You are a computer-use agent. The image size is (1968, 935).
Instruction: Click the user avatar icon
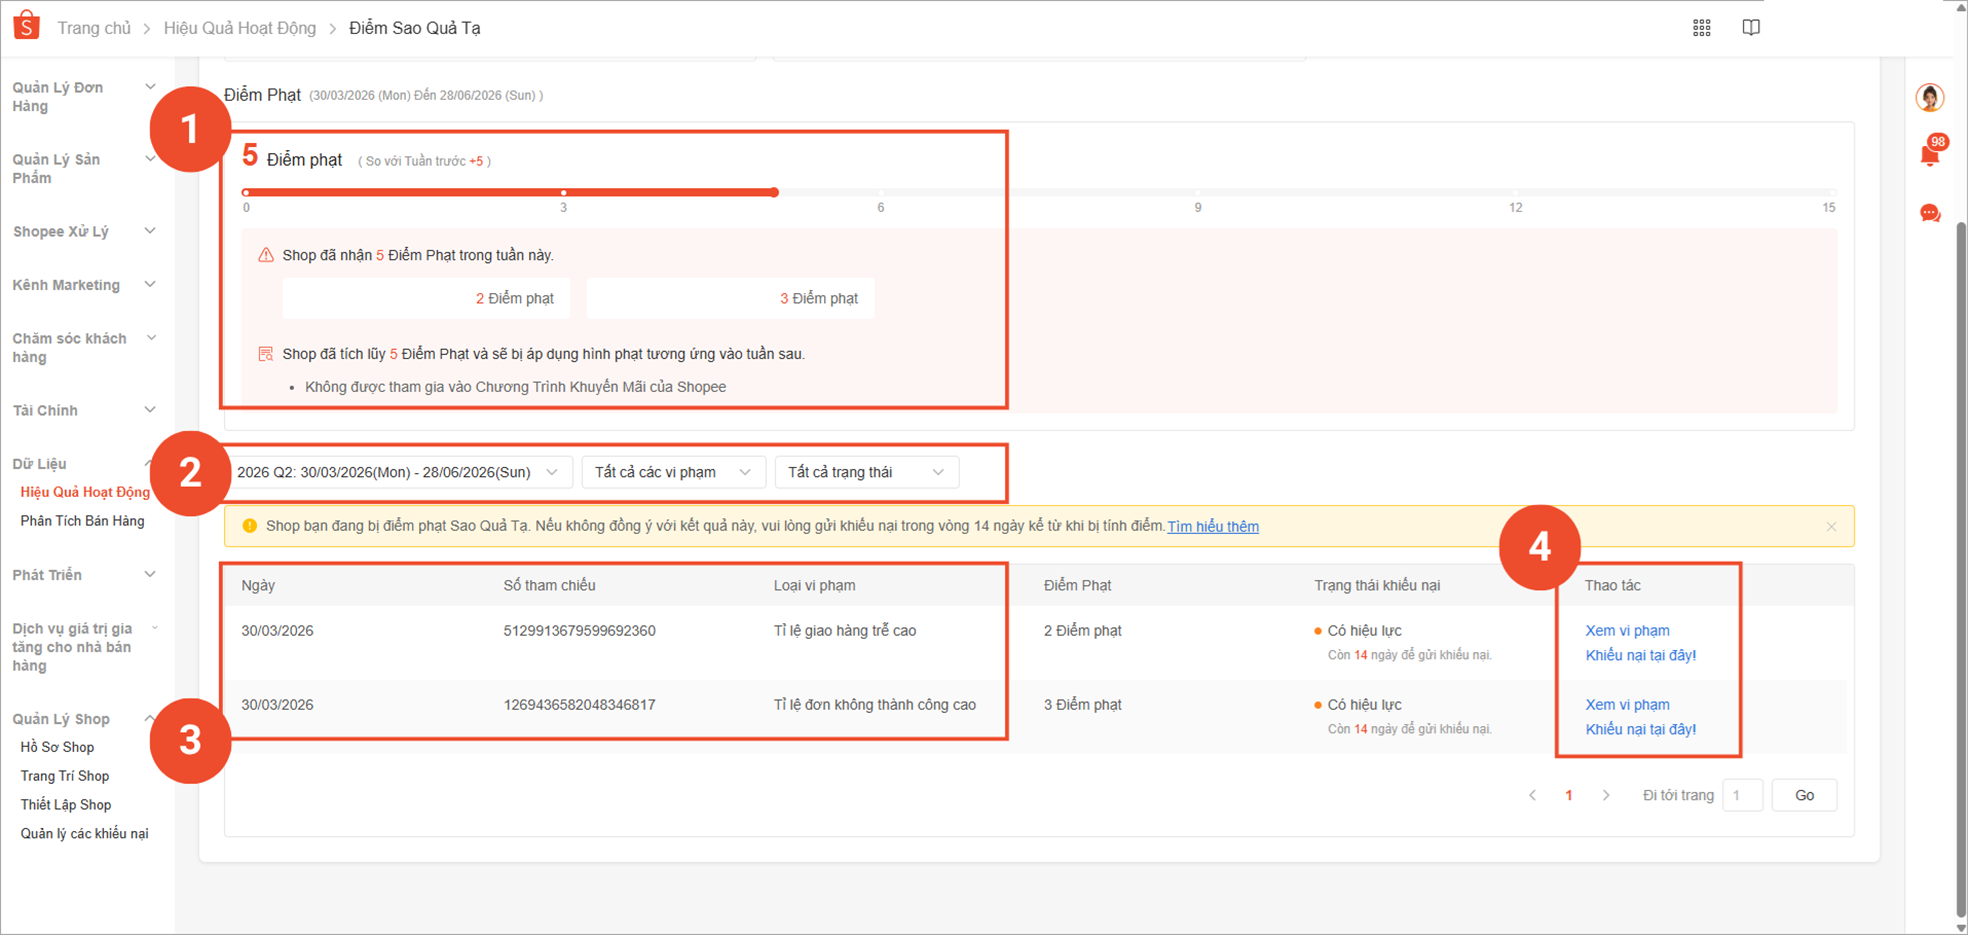1930,98
